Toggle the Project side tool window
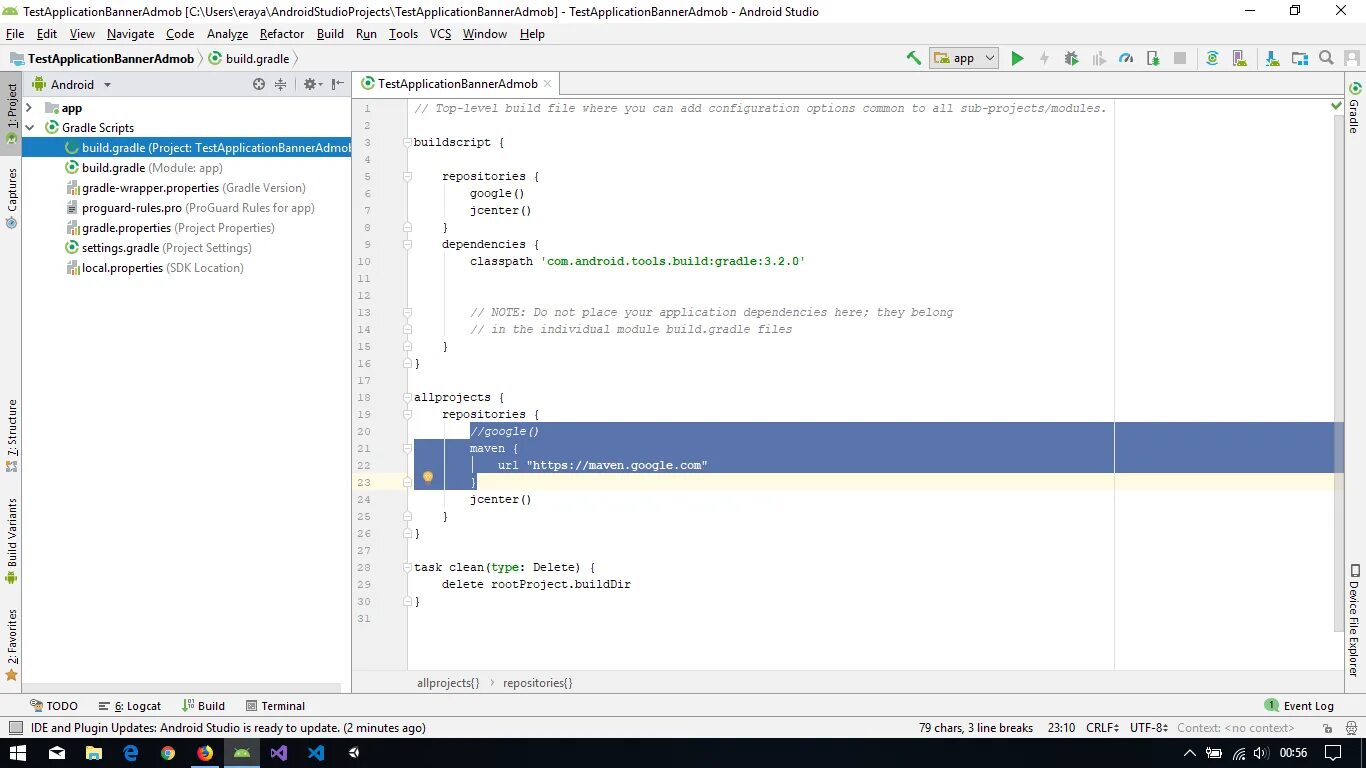This screenshot has height=768, width=1366. pos(11,112)
